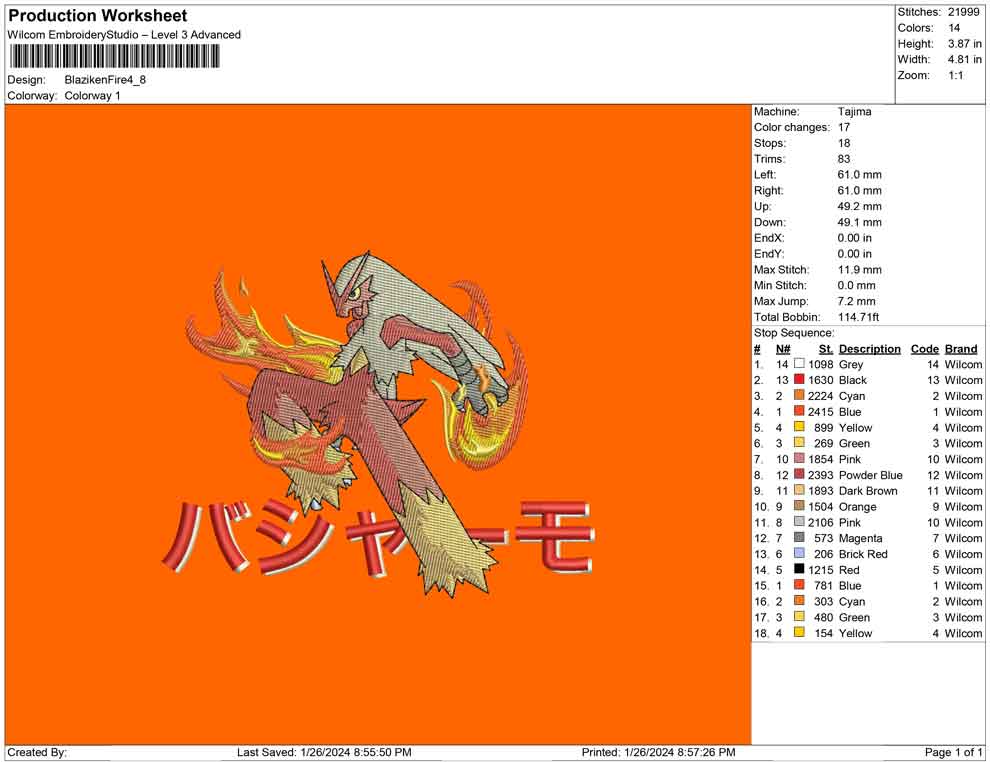Click the 'Created By:' footer label

37,752
